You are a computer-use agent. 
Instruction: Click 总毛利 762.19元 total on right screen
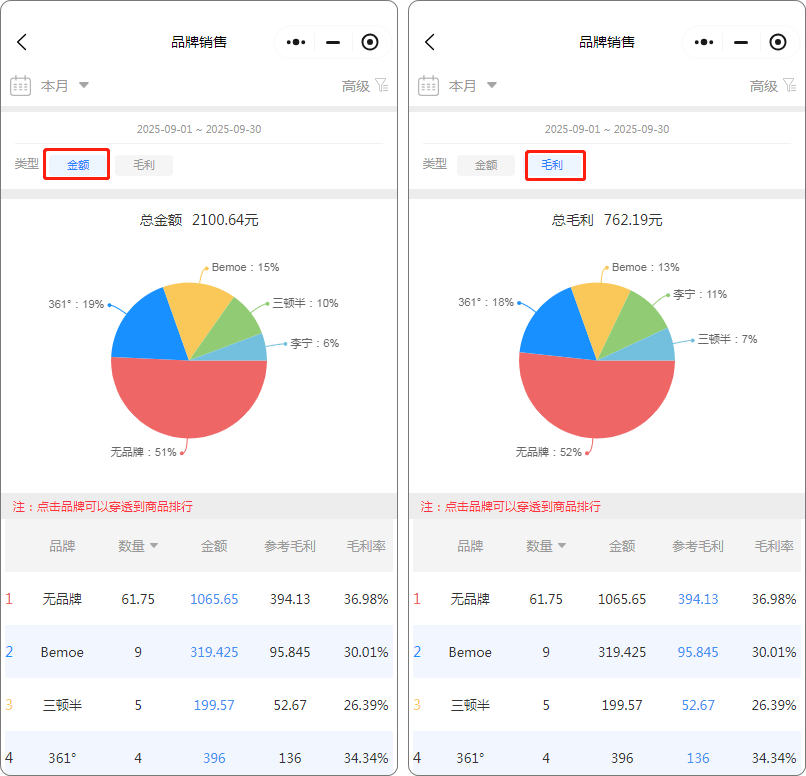[607, 220]
